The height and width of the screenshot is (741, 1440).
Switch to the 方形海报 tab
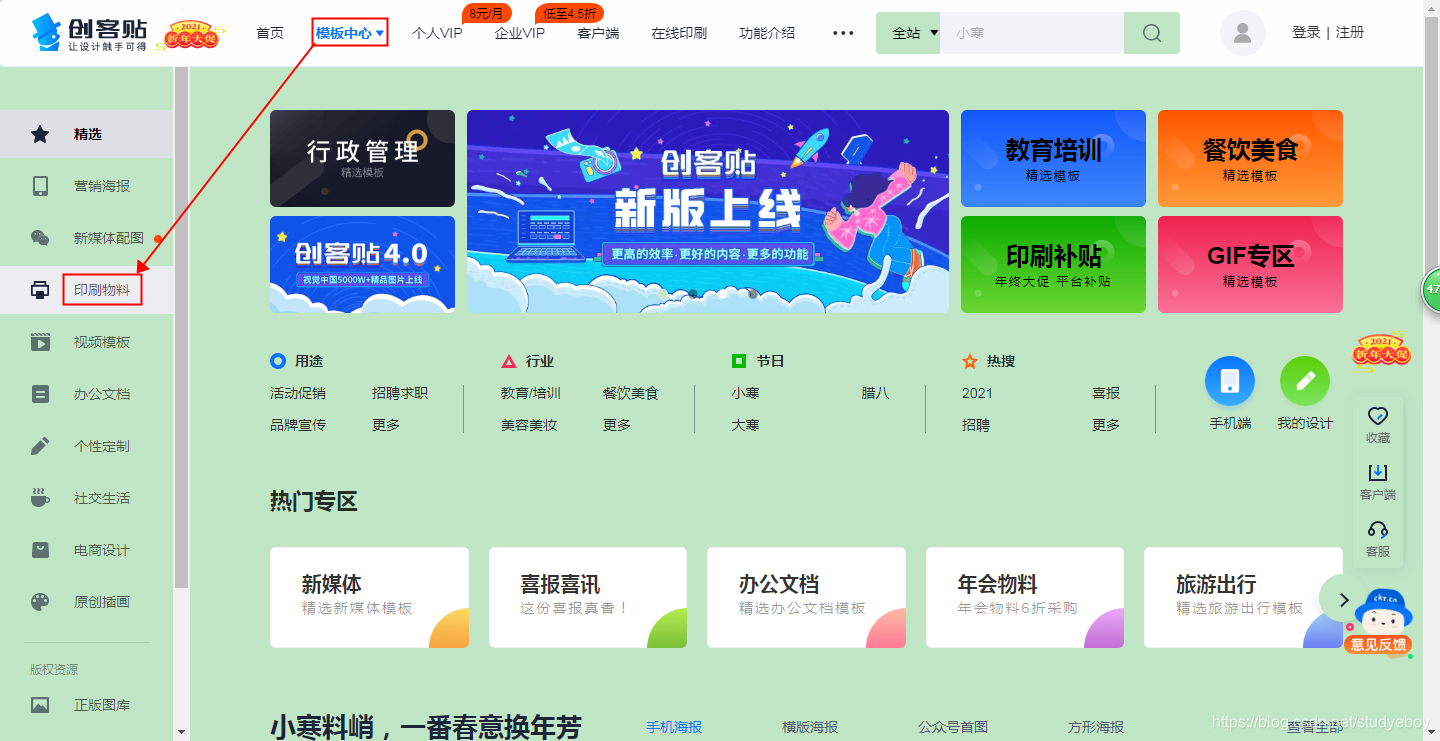coord(1096,727)
